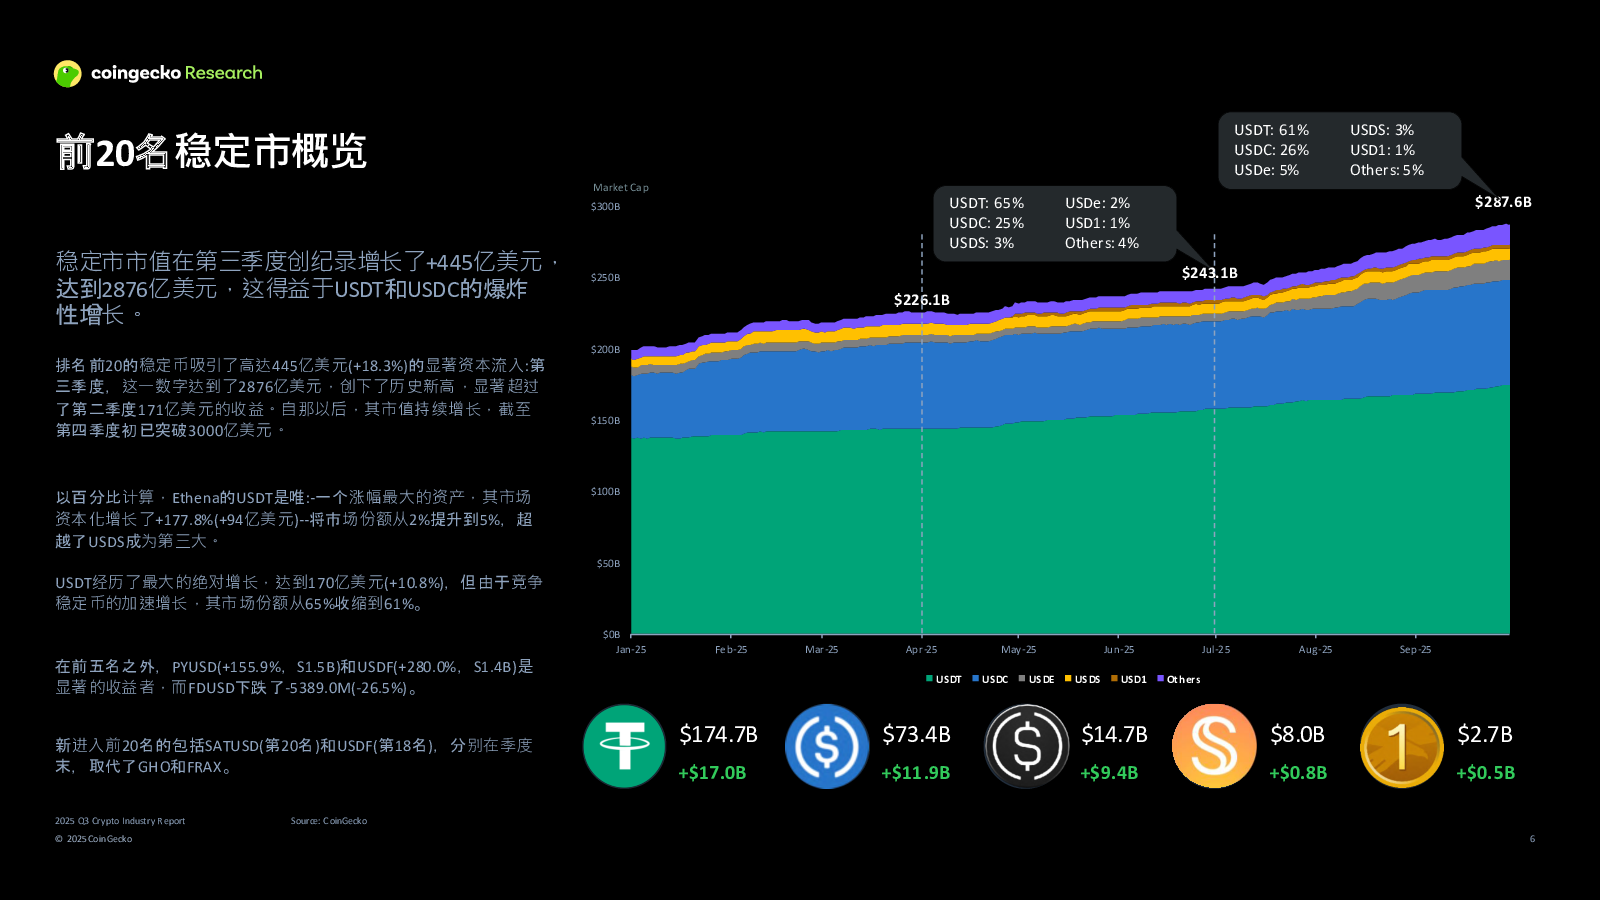Click the USDS yellow legend marker

coord(1068,679)
